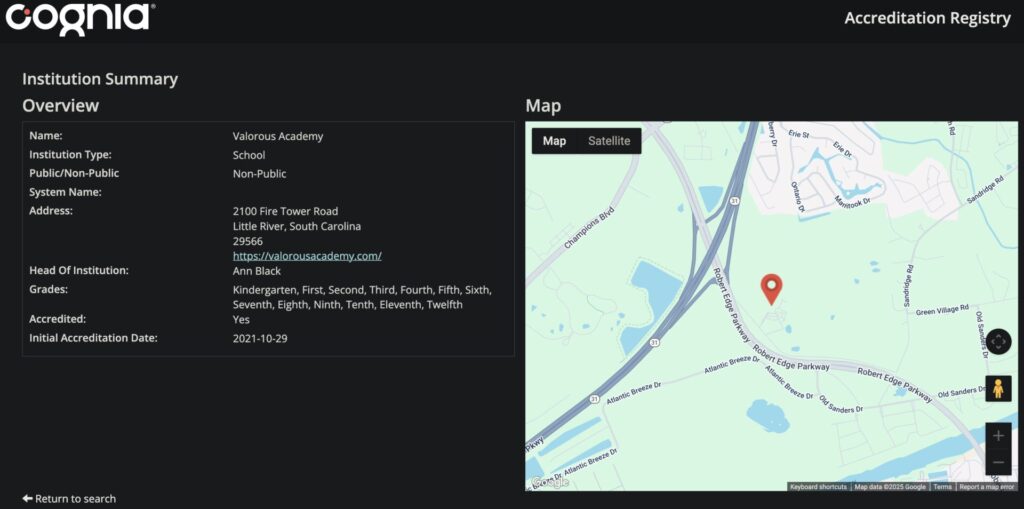Zoom in on the map

point(998,436)
